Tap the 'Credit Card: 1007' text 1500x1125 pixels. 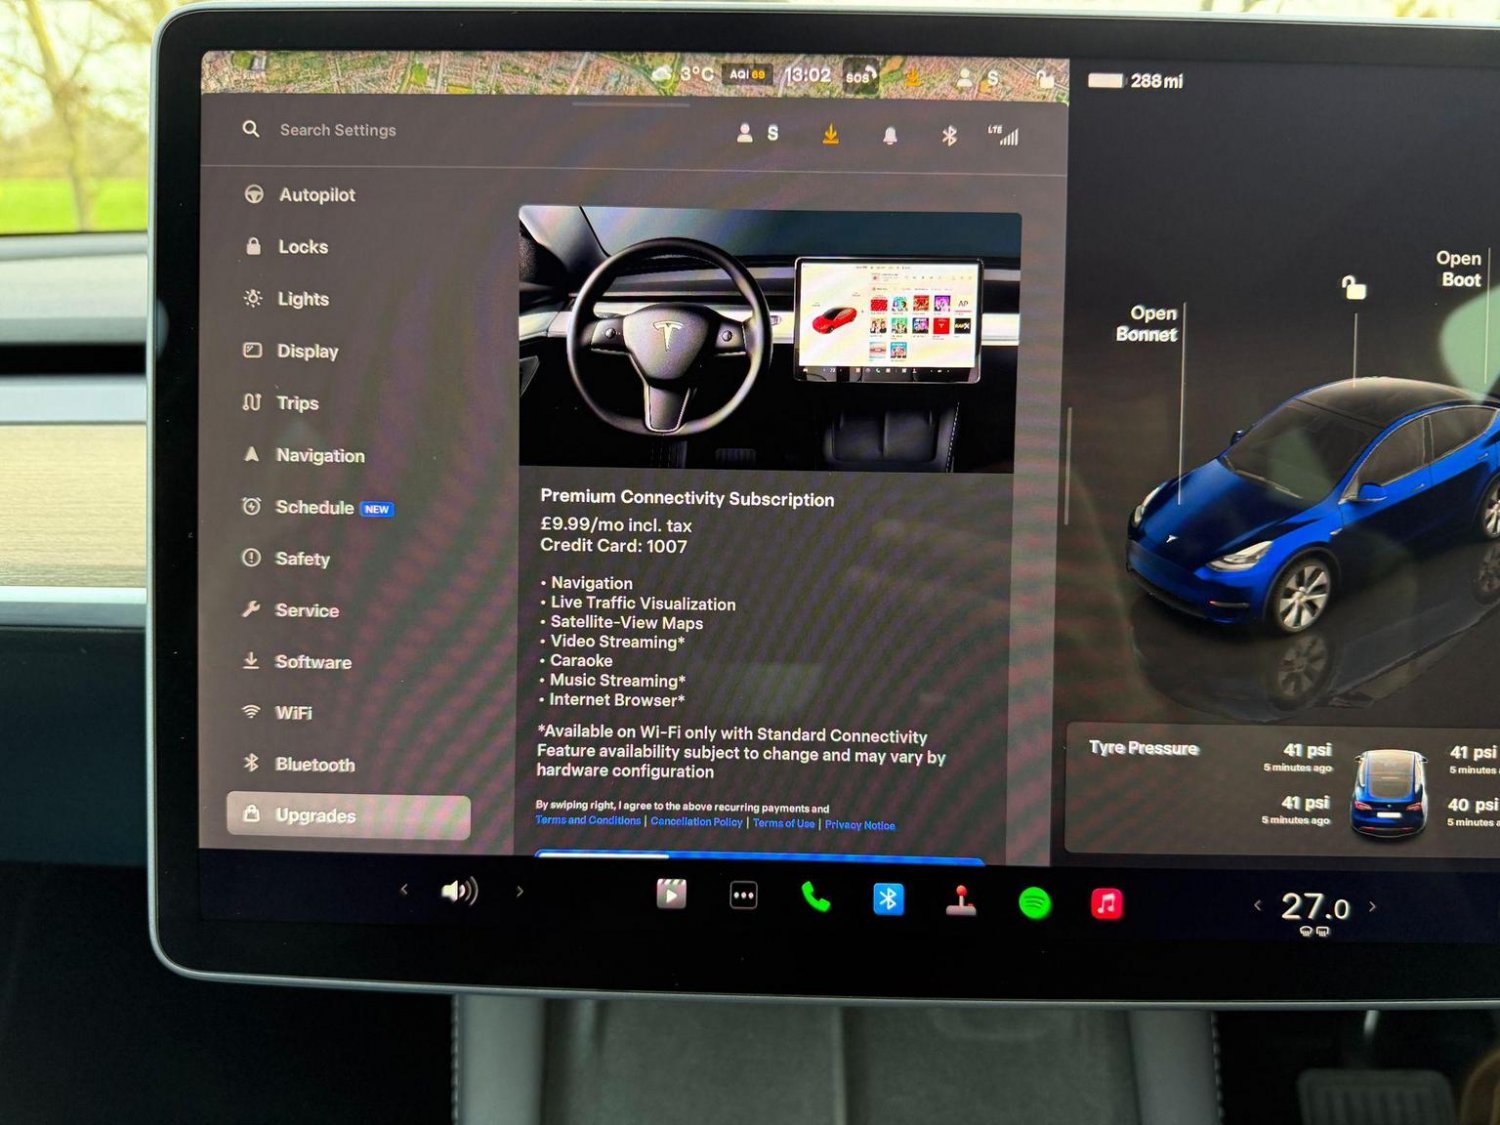click(x=613, y=546)
